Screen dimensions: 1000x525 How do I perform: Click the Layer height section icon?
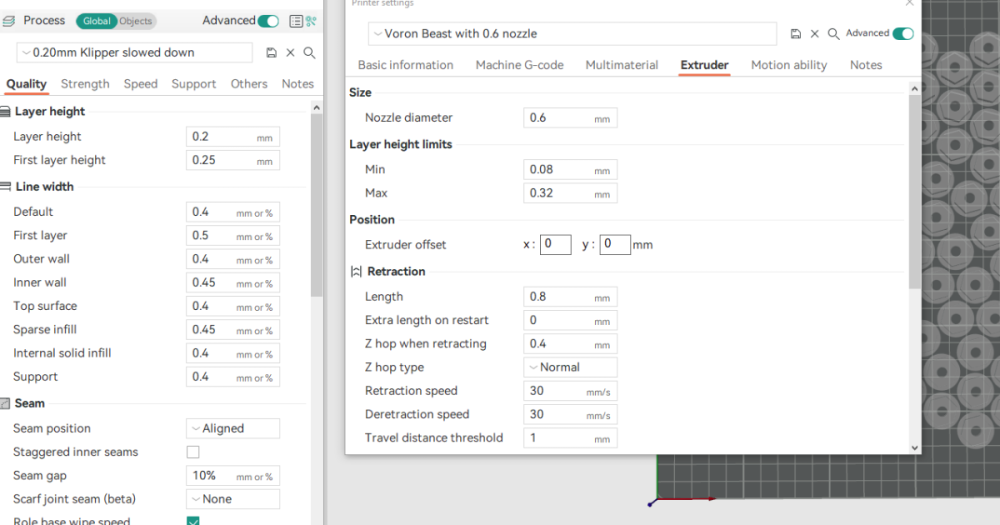(x=5, y=112)
